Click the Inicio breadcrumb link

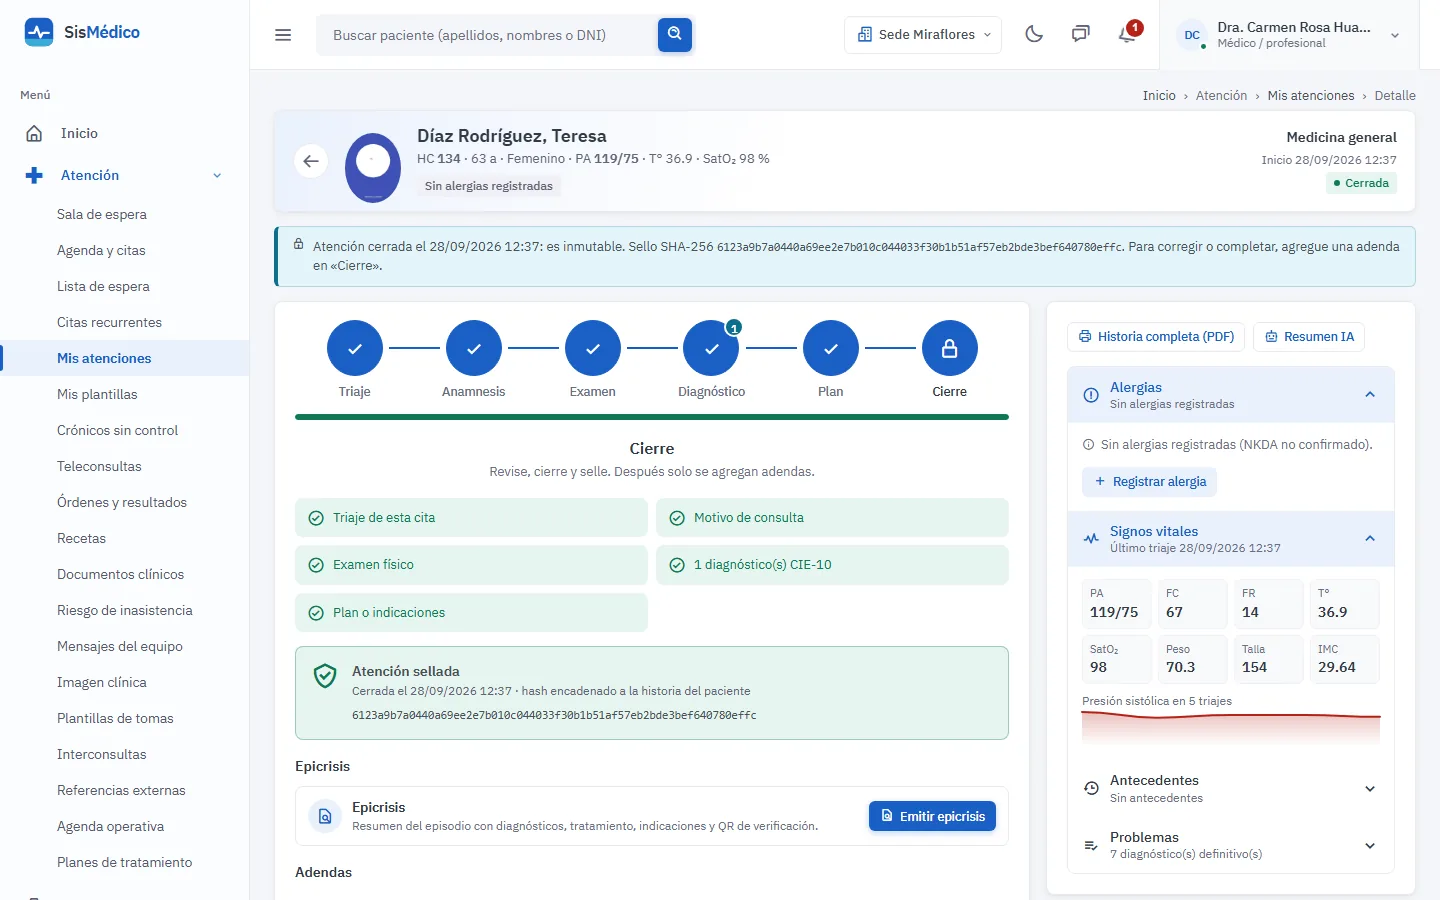pyautogui.click(x=1159, y=96)
